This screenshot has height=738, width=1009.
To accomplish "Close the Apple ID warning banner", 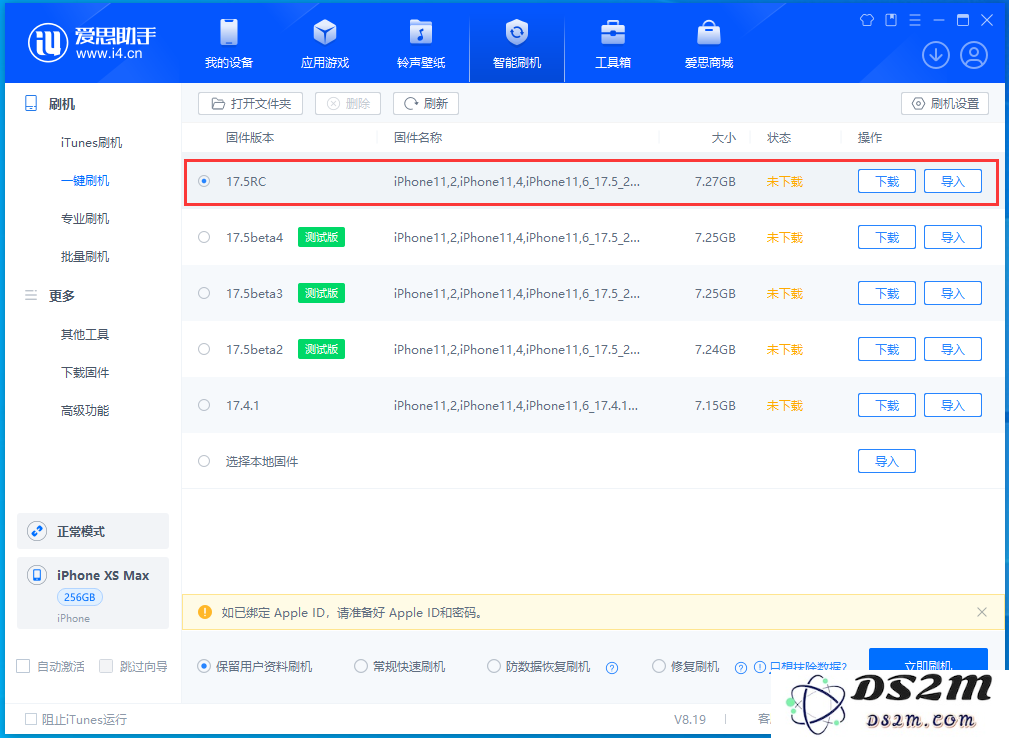I will point(981,612).
